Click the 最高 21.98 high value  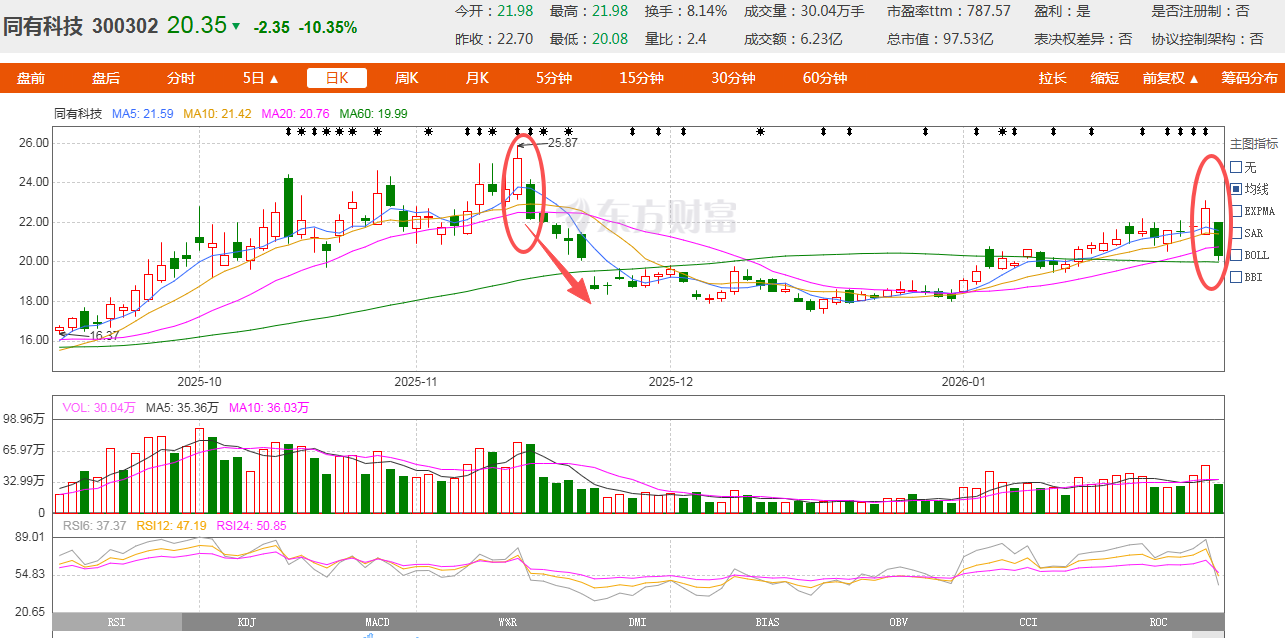click(589, 11)
